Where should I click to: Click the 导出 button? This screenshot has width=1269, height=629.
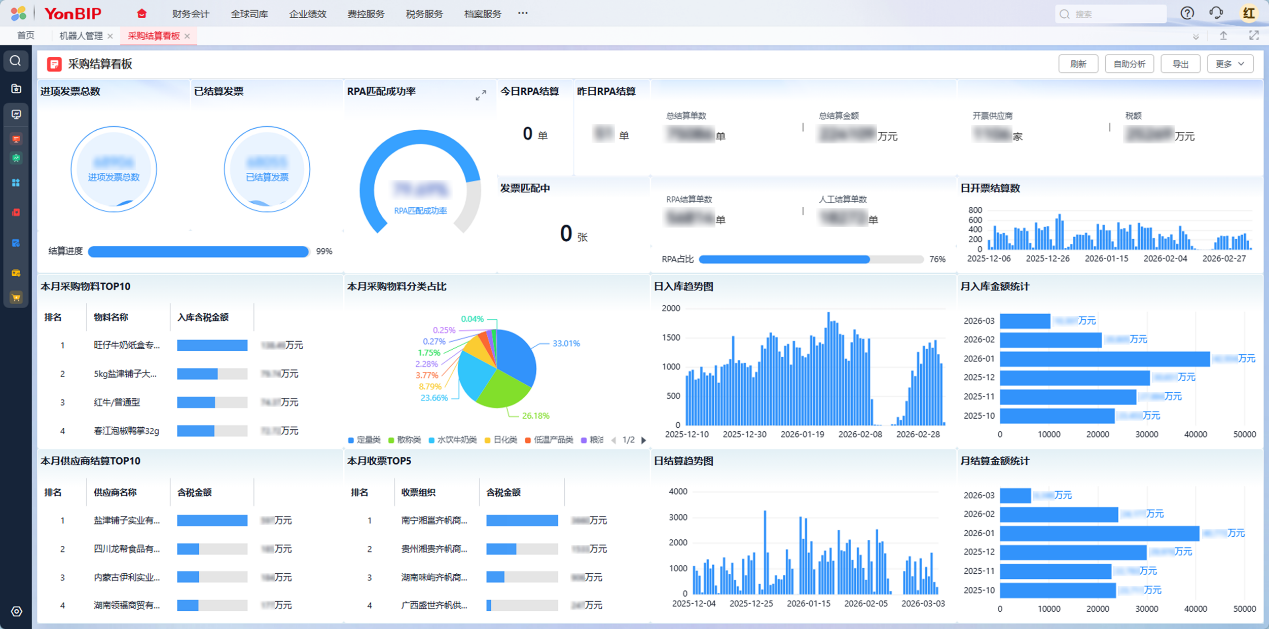click(1181, 64)
